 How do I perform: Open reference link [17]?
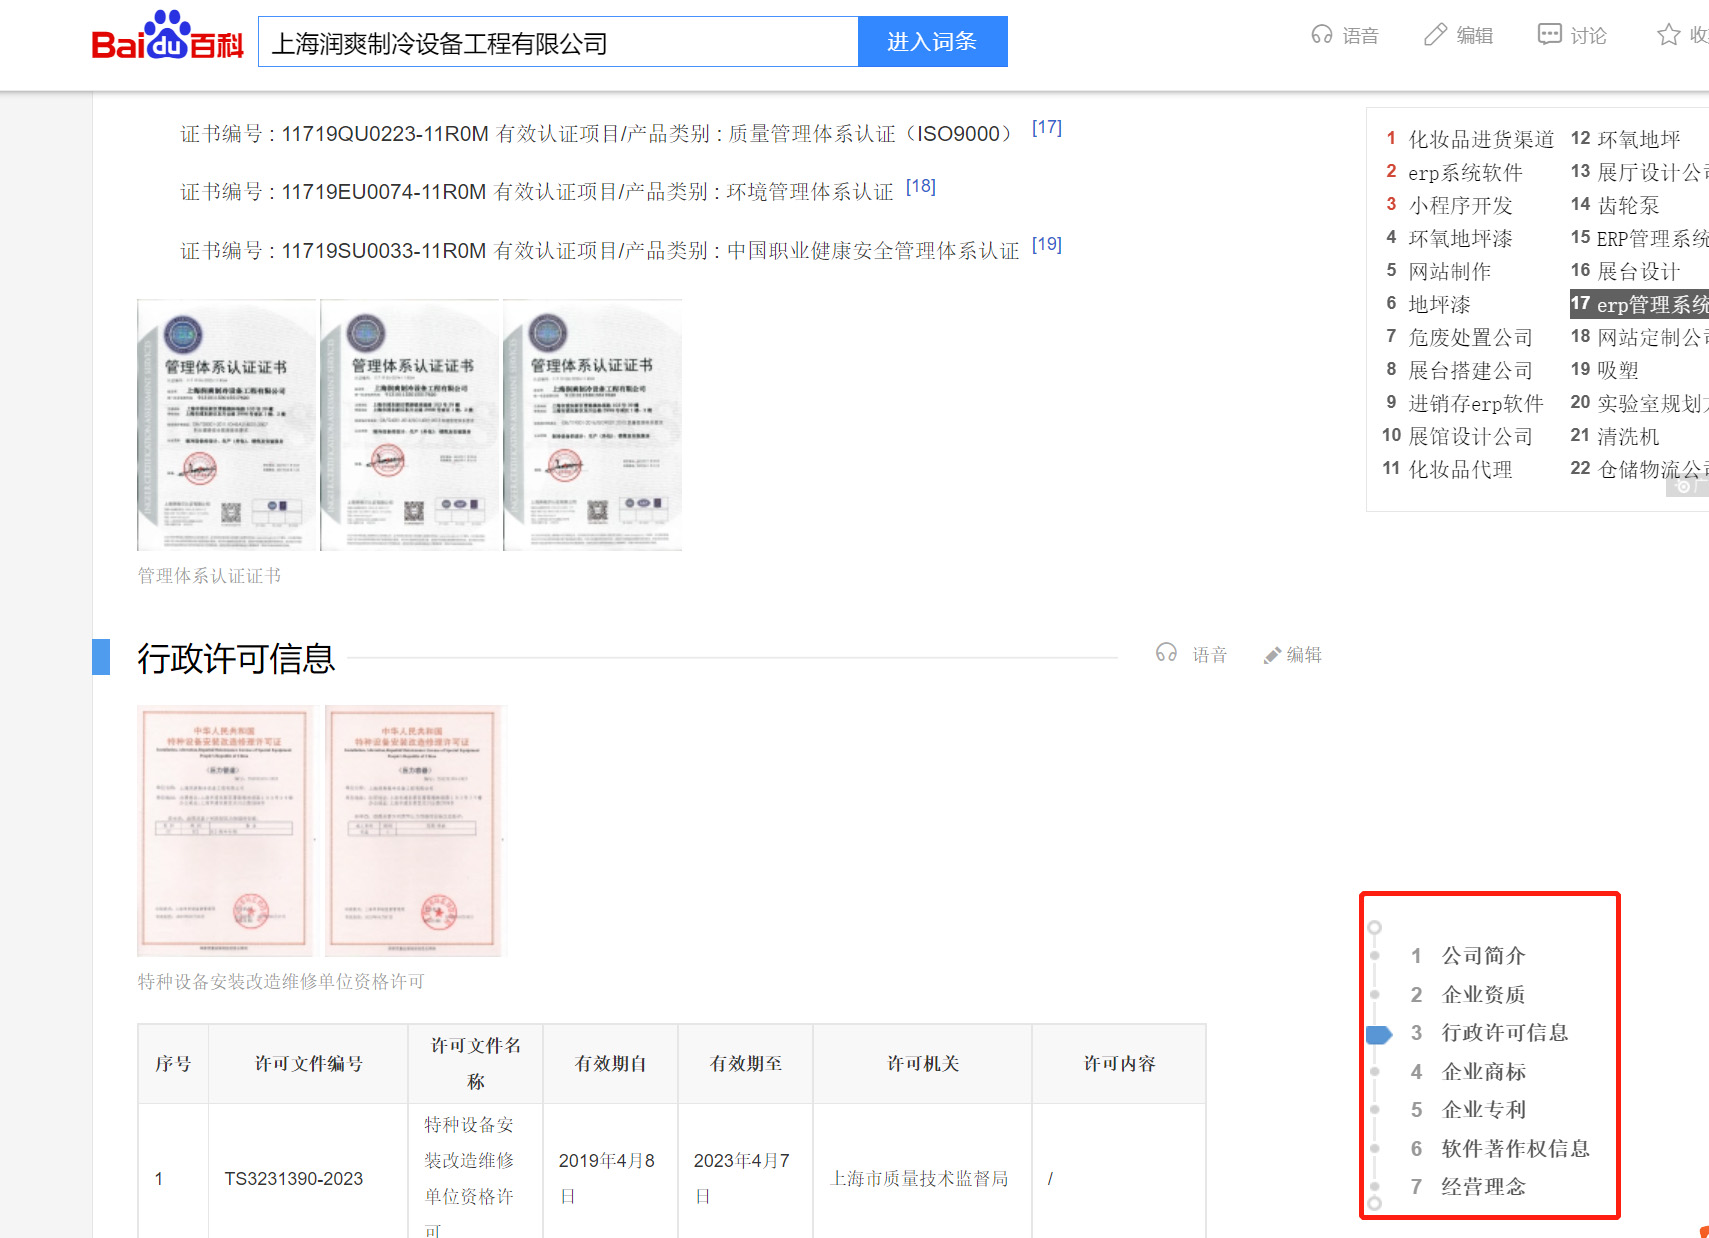(1047, 128)
